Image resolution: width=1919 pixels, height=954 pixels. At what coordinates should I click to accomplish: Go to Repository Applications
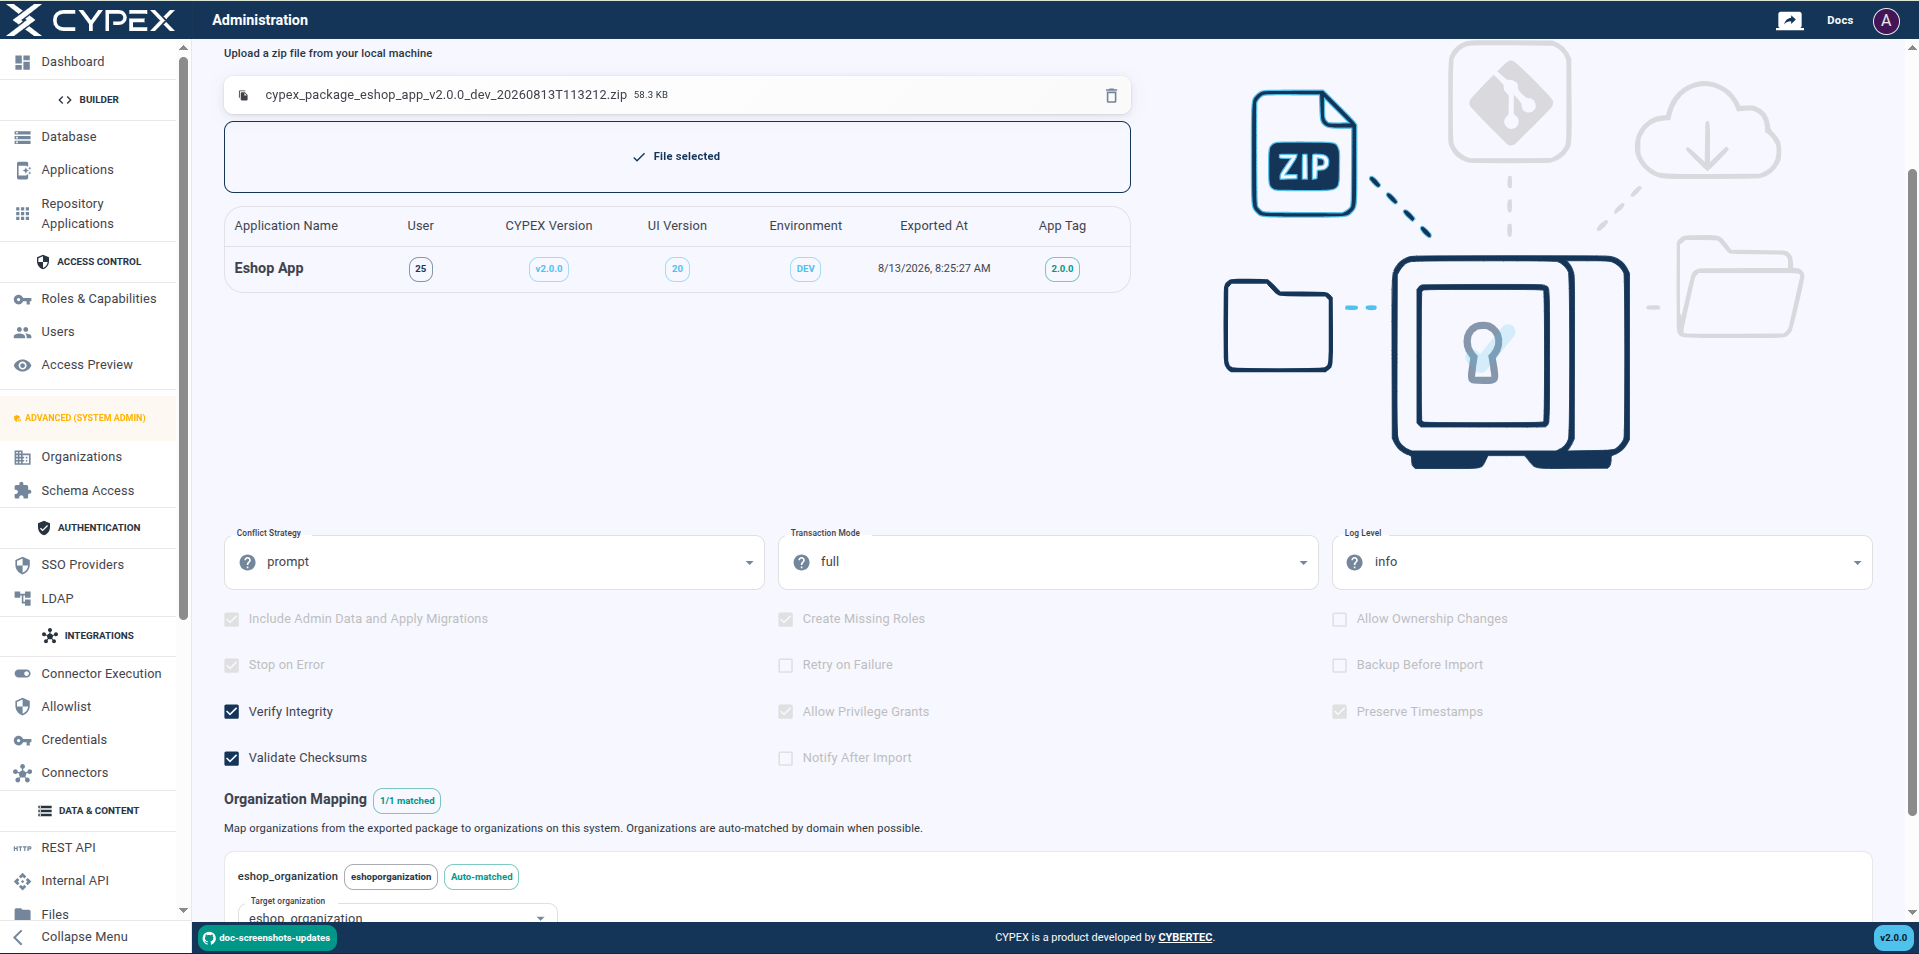(89, 214)
